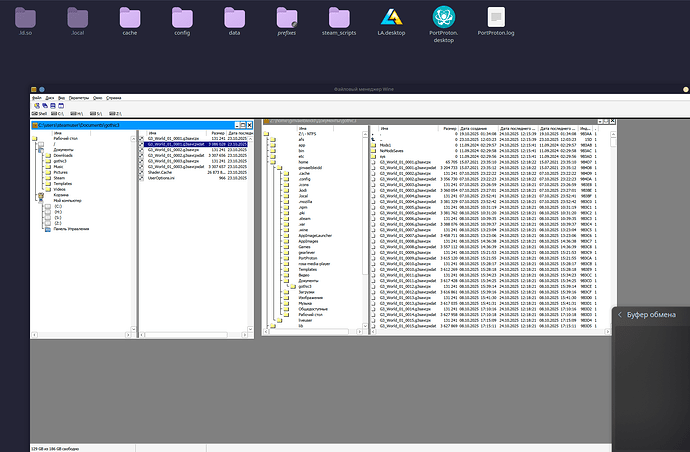Image resolution: width=690 pixels, height=452 pixels.
Task: Click the Shell drive button in drive bar
Action: click(40, 113)
